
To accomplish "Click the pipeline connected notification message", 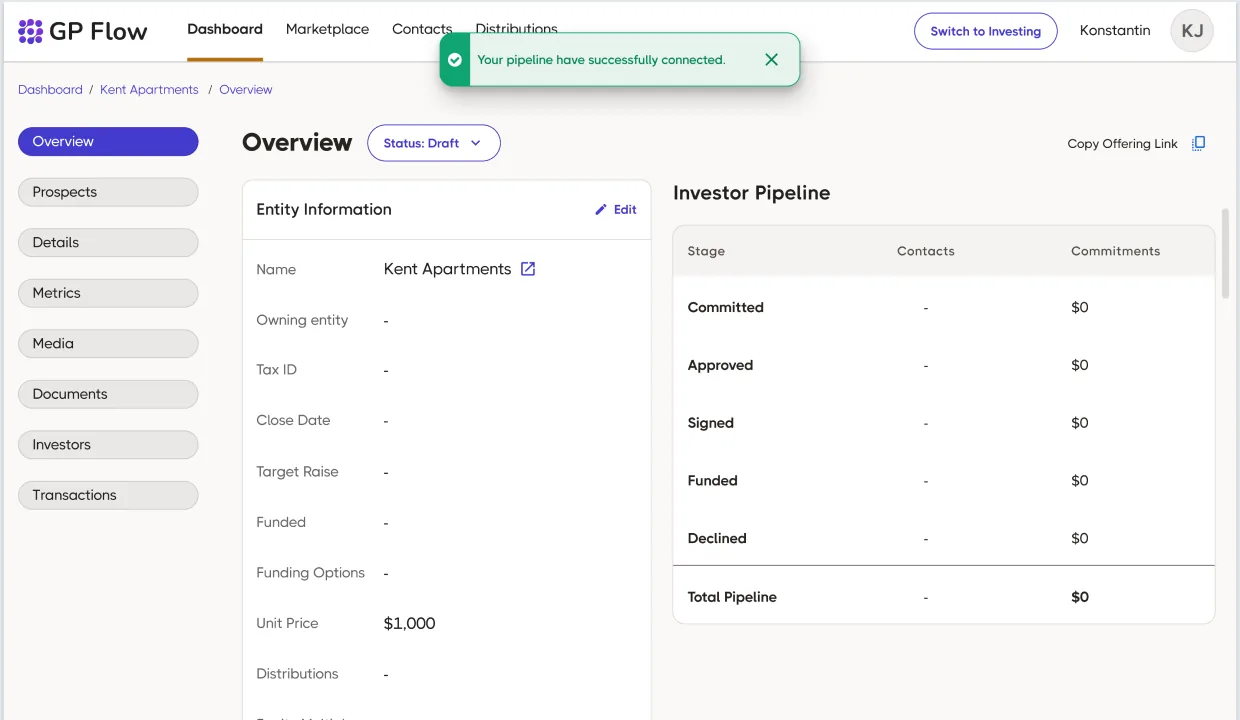I will (601, 60).
